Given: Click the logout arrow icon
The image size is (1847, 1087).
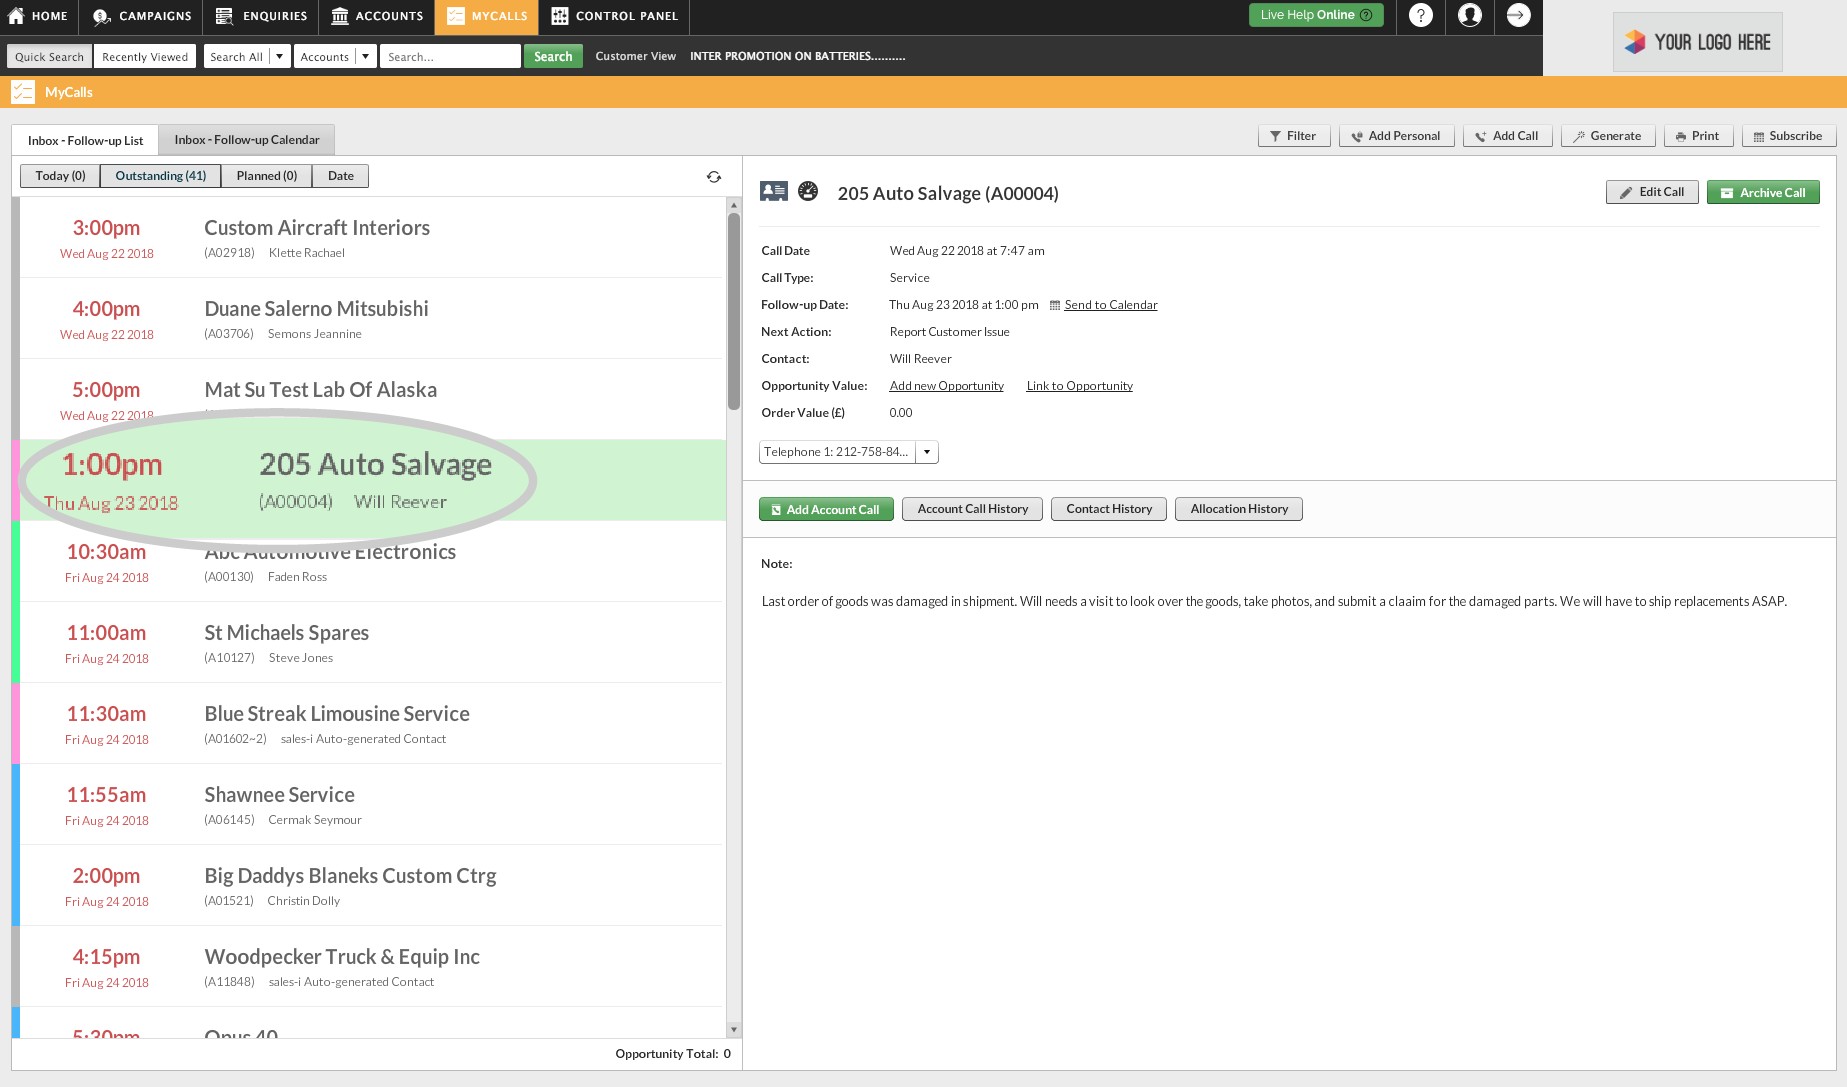Looking at the screenshot, I should click(1519, 16).
